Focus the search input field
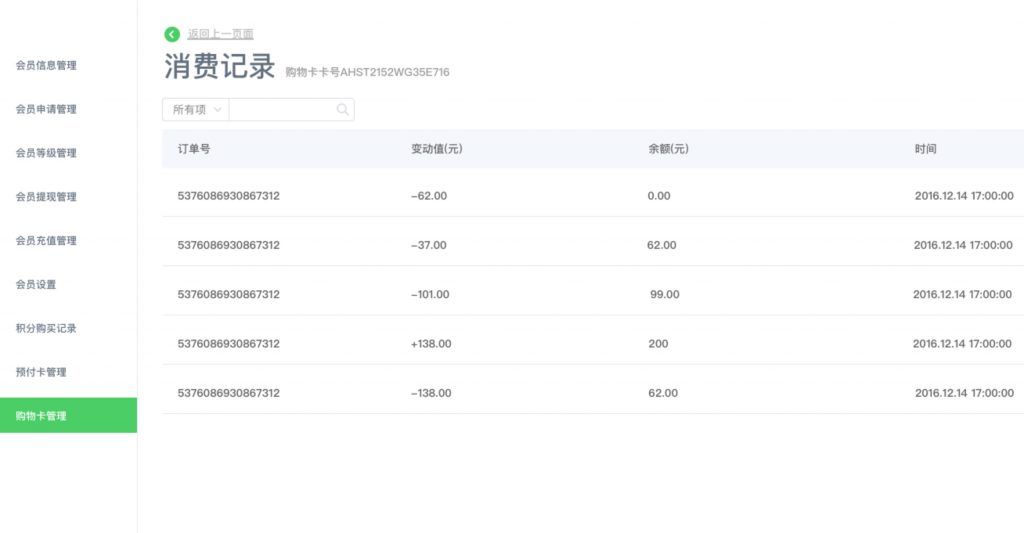1024x533 pixels. 291,110
